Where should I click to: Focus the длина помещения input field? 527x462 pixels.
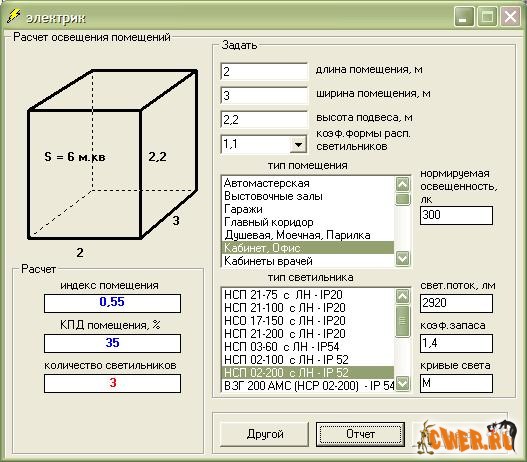click(x=264, y=72)
